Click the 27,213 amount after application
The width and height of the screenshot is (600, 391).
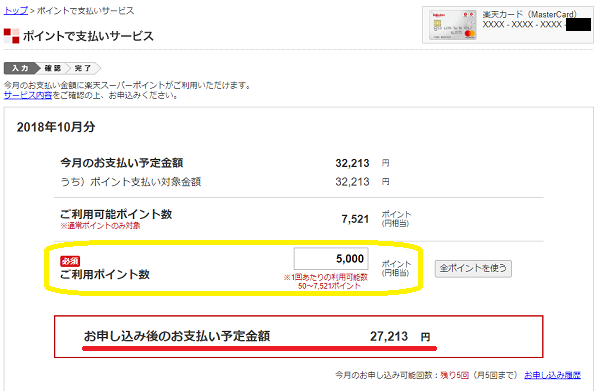[389, 337]
